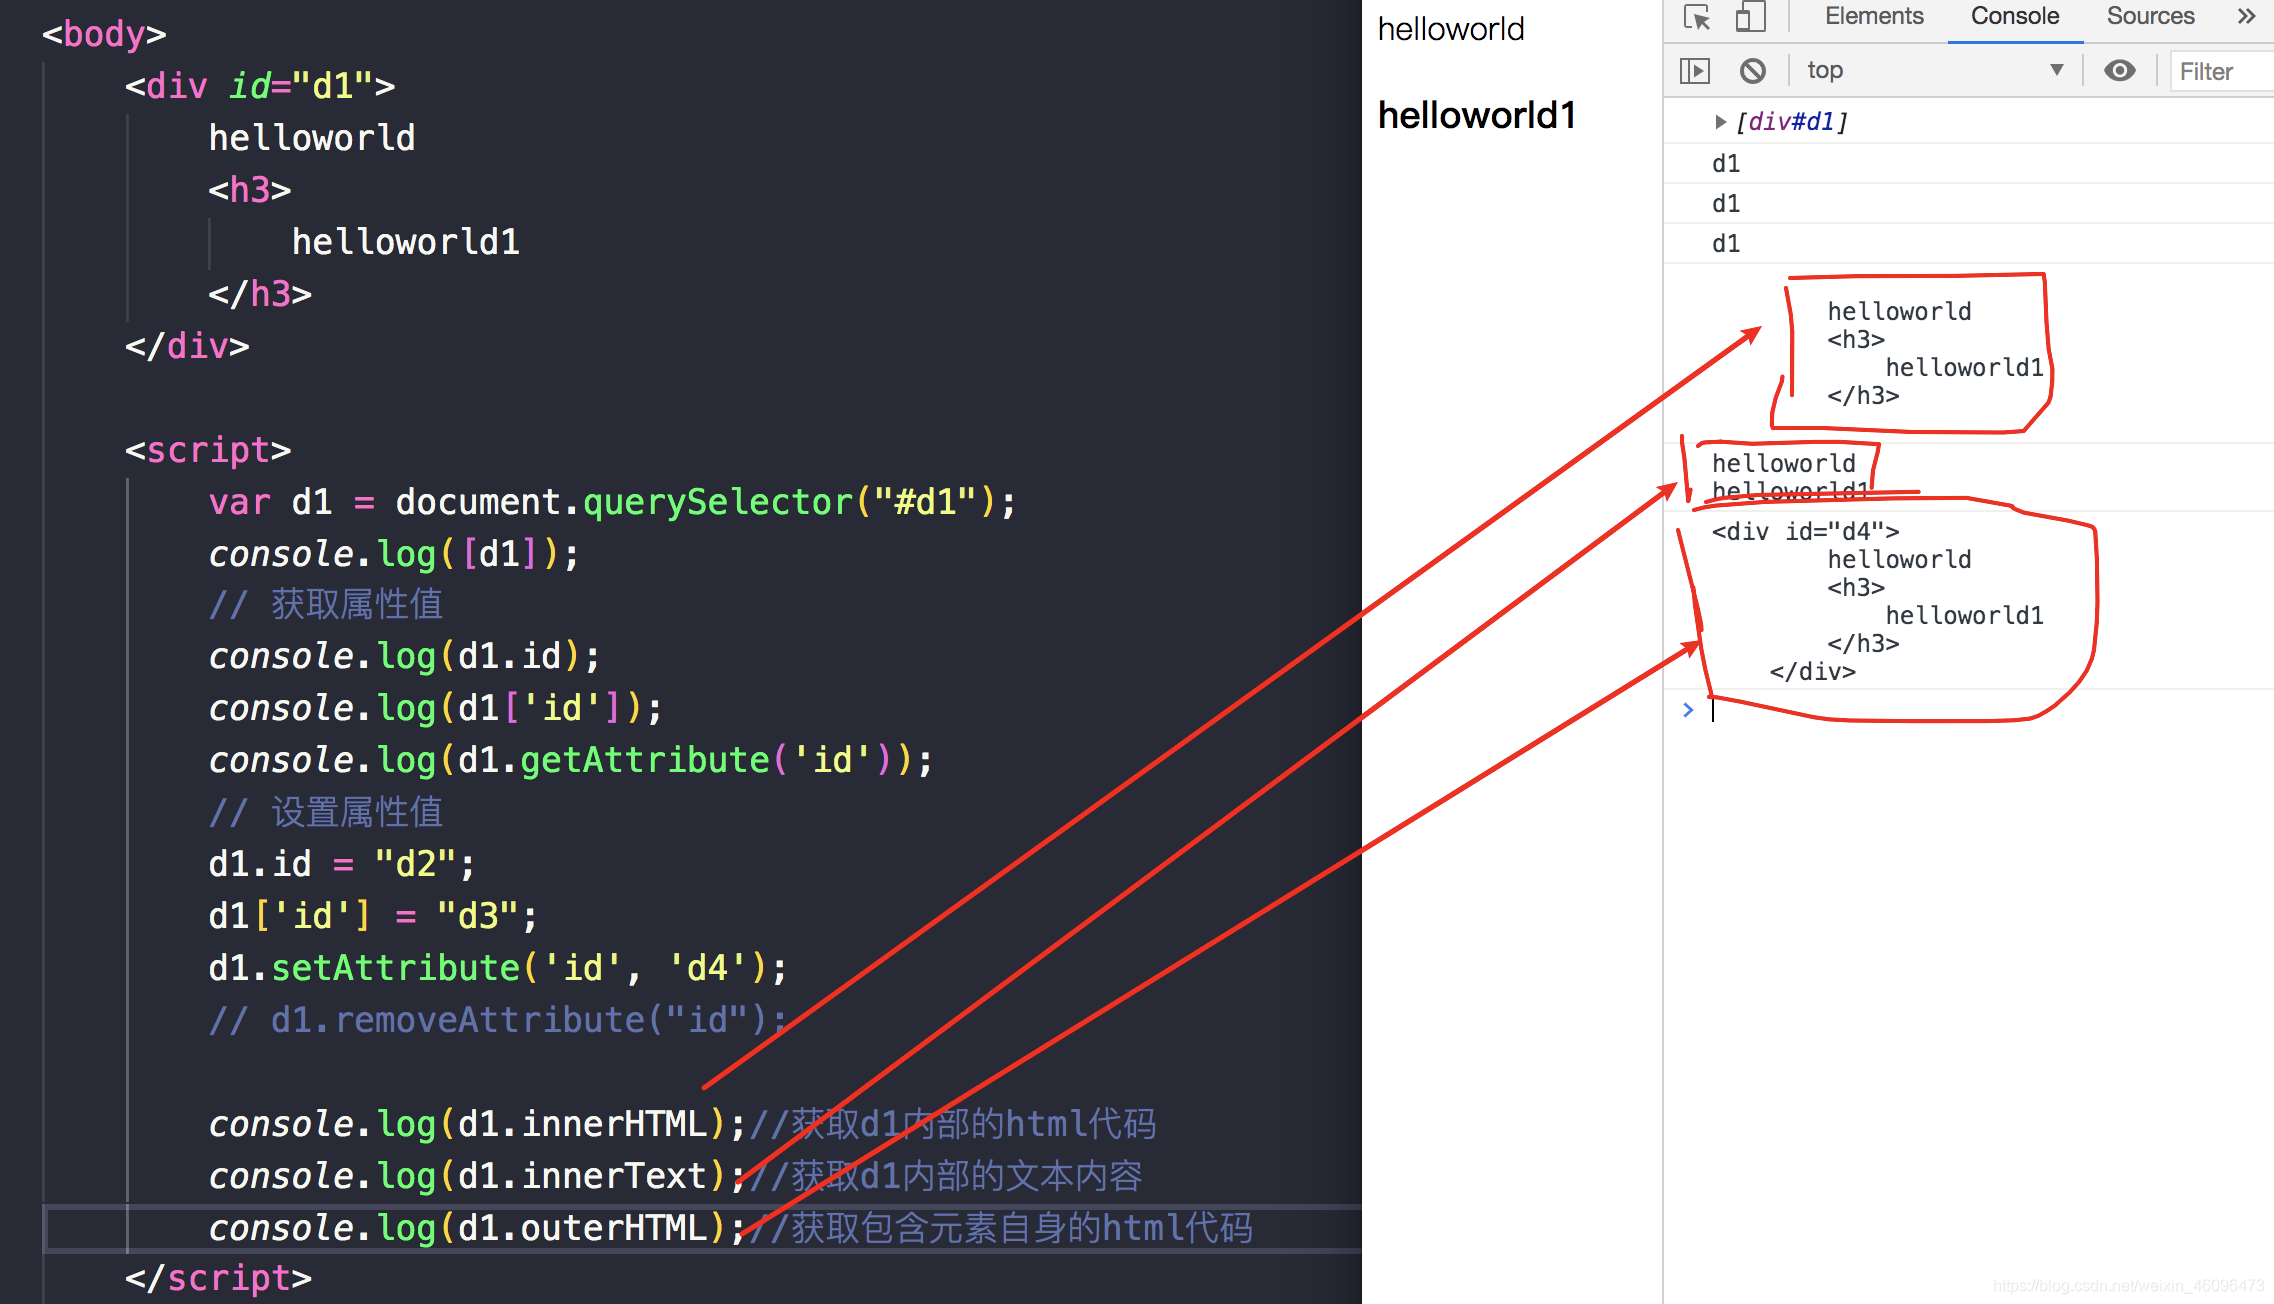Click the clear console icon
This screenshot has height=1304, width=2274.
click(1751, 70)
